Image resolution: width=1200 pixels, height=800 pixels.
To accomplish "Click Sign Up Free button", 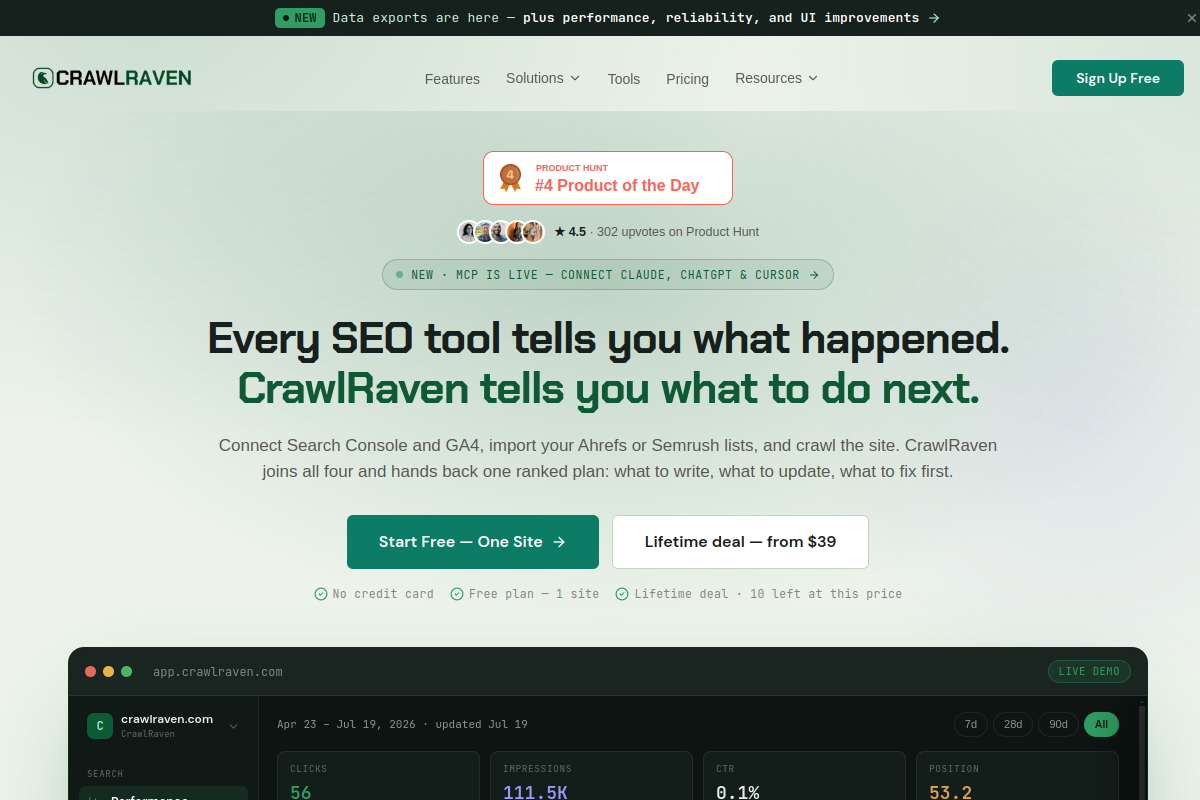I will [x=1118, y=78].
